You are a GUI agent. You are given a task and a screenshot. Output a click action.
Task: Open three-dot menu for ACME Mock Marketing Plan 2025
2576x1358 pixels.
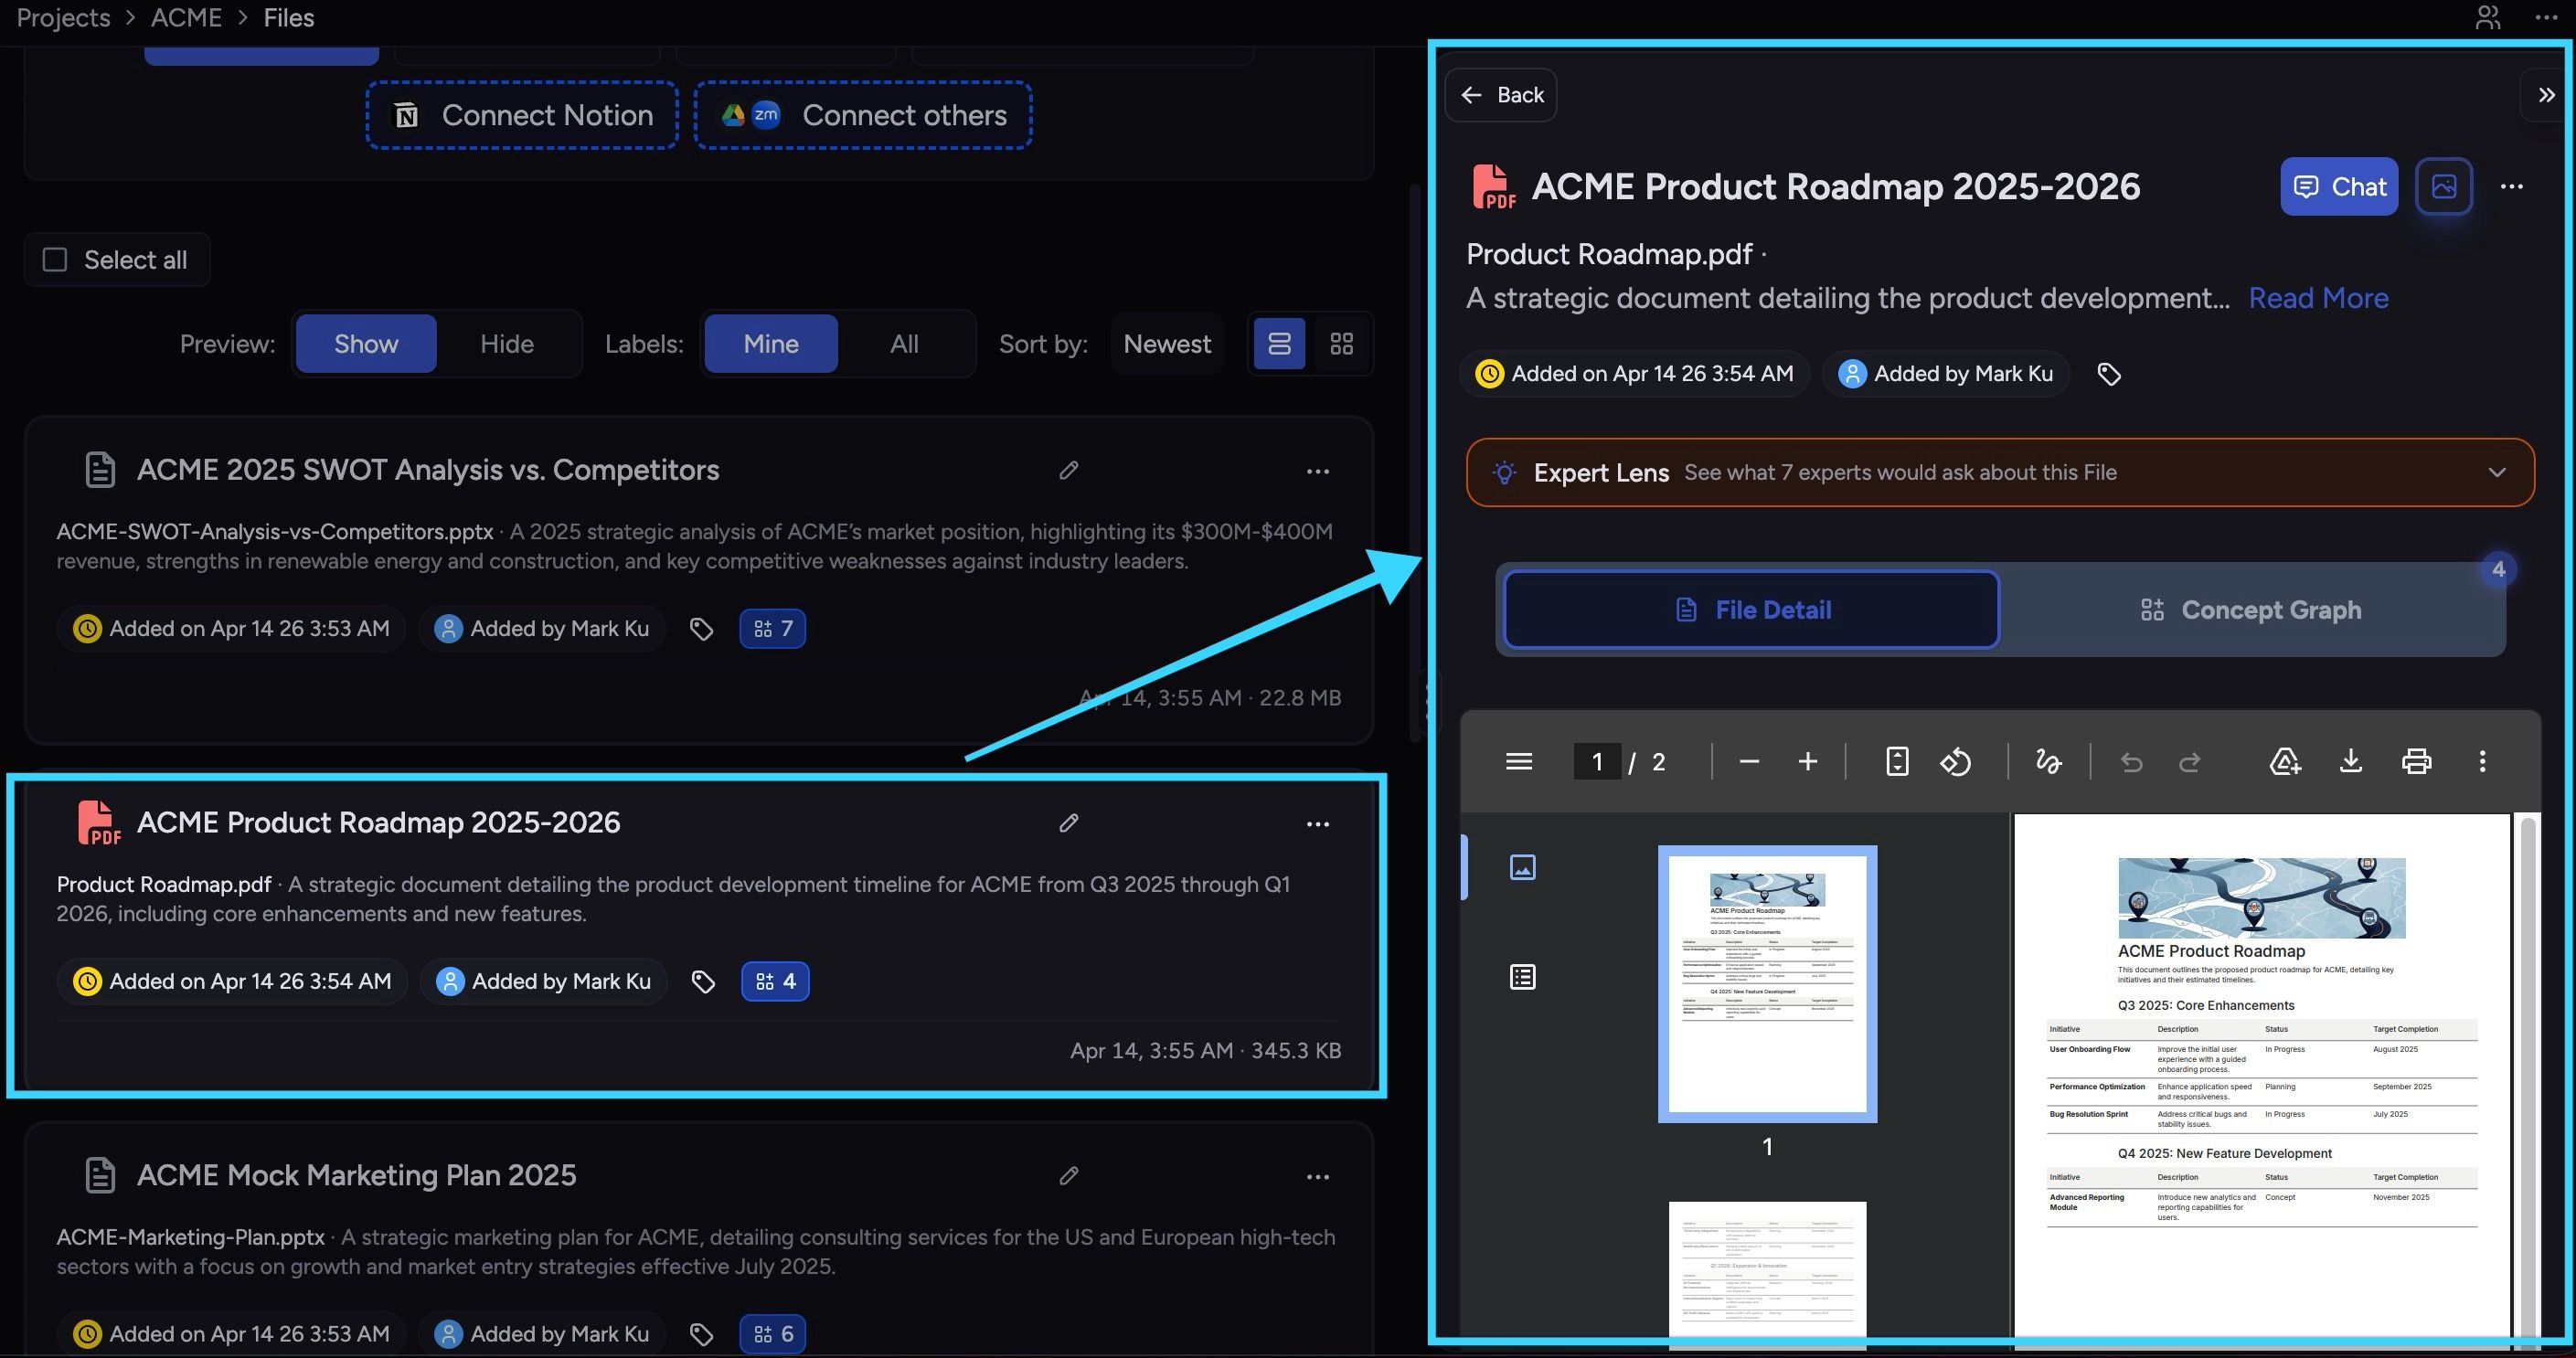click(x=1317, y=1177)
